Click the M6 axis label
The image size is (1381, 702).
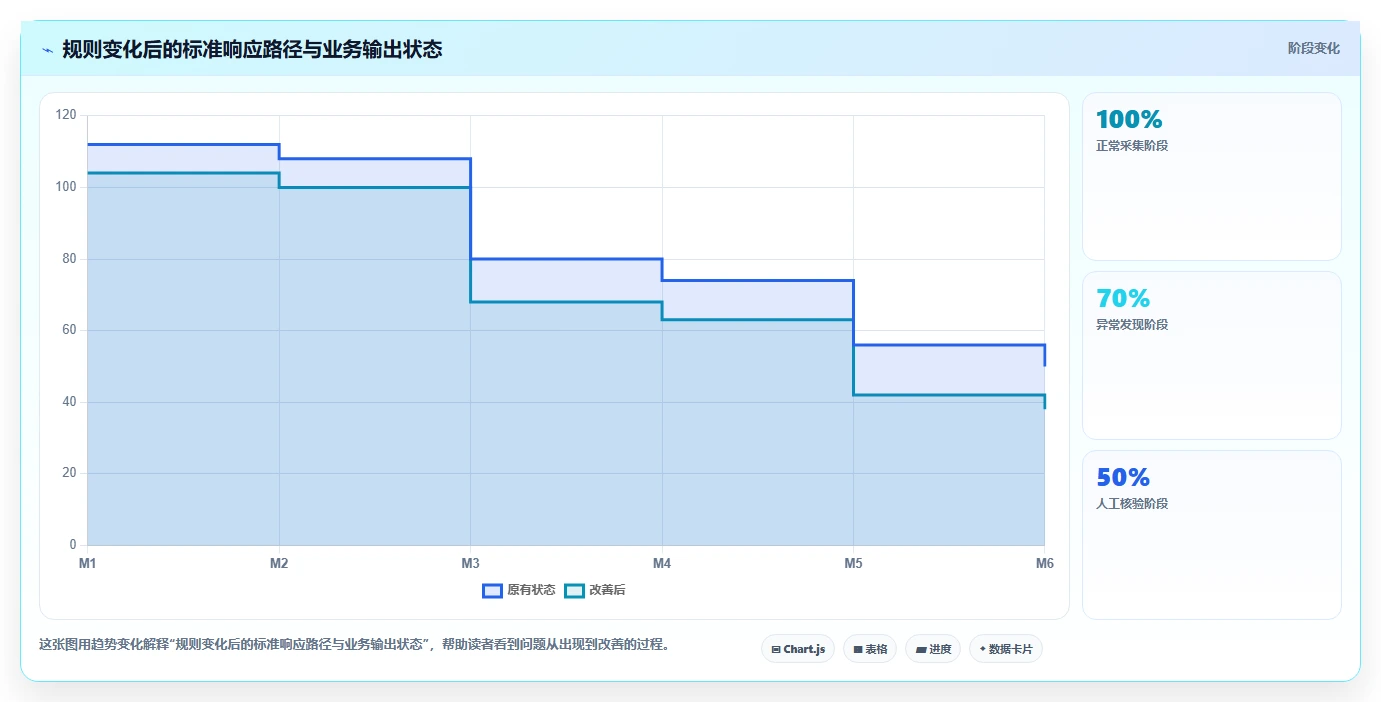click(x=1044, y=564)
